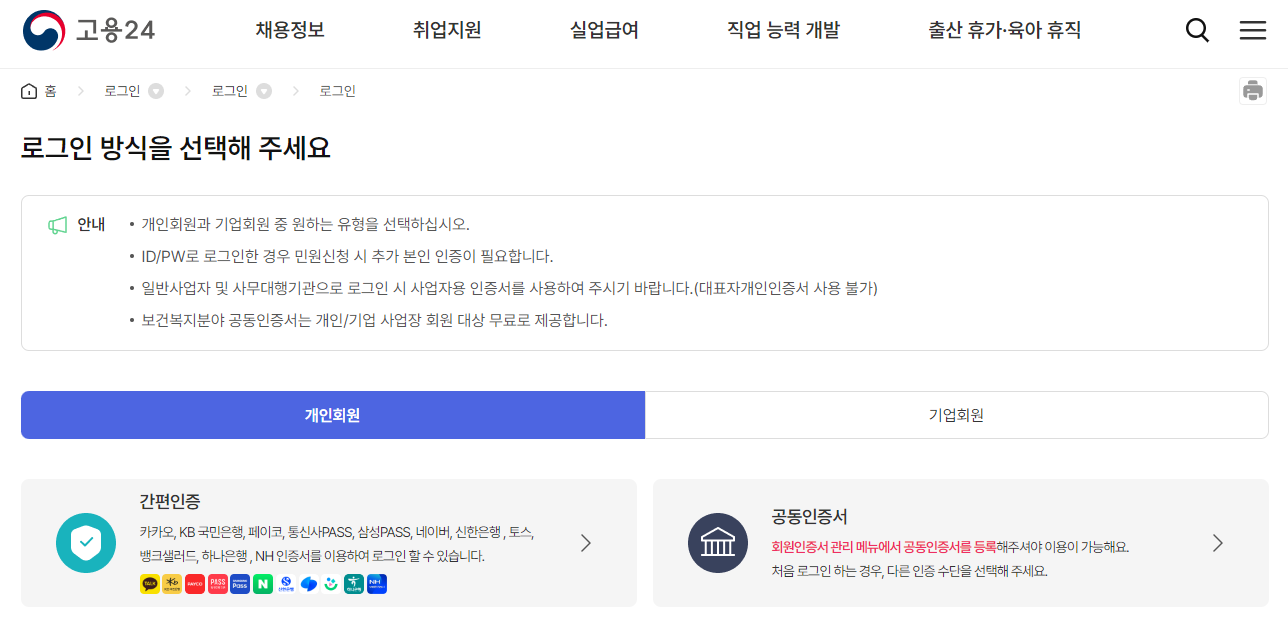
Task: Open the hamburger navigation menu
Action: click(1252, 30)
